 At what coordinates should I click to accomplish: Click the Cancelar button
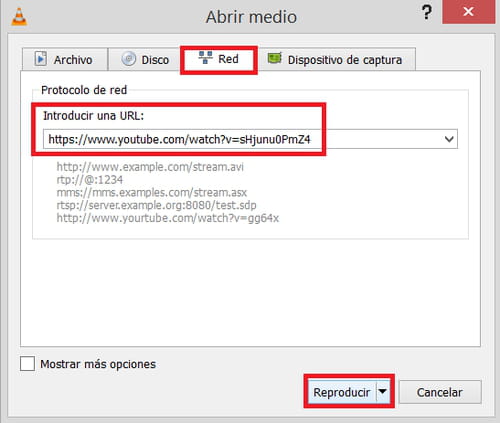[x=440, y=392]
